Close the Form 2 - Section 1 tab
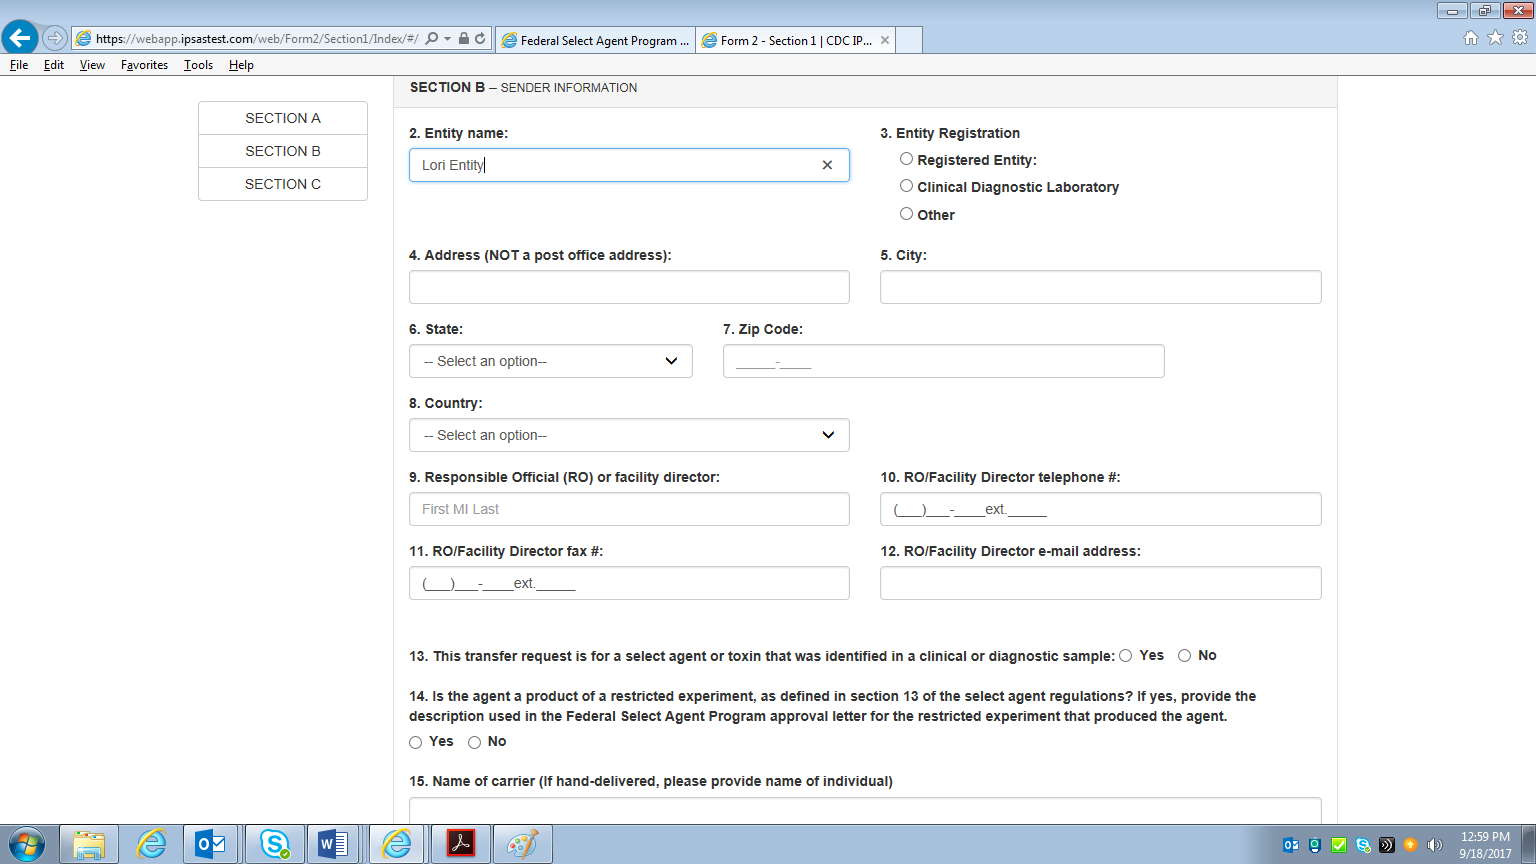 pos(885,40)
